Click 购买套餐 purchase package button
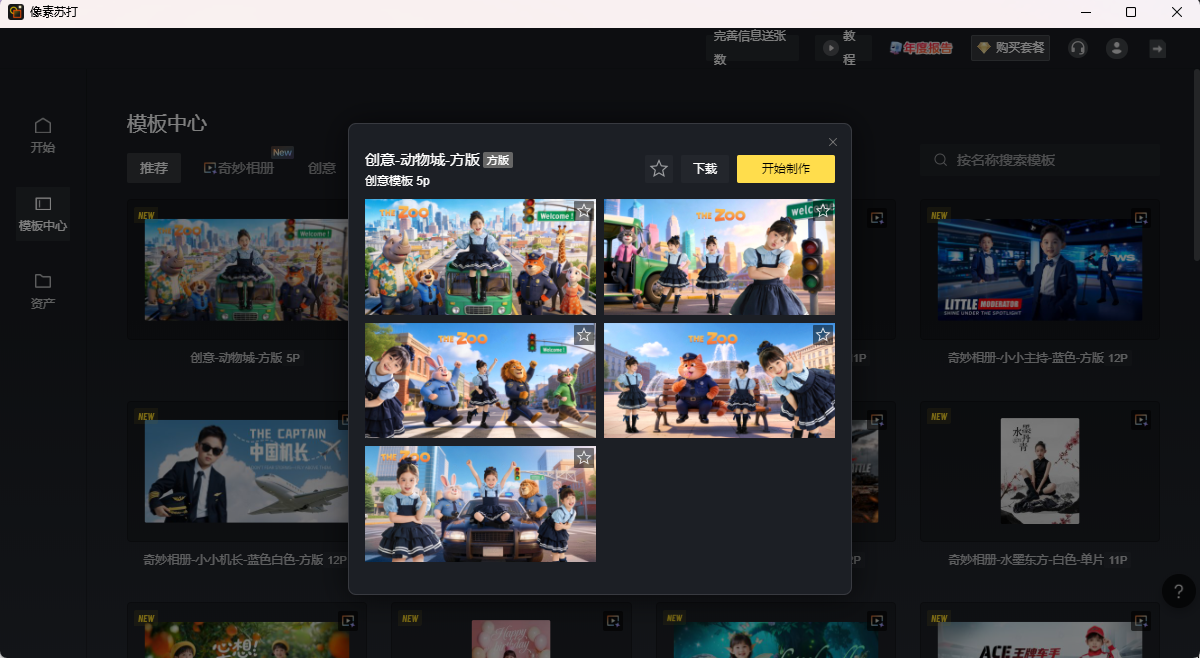This screenshot has height=658, width=1200. (x=1010, y=48)
